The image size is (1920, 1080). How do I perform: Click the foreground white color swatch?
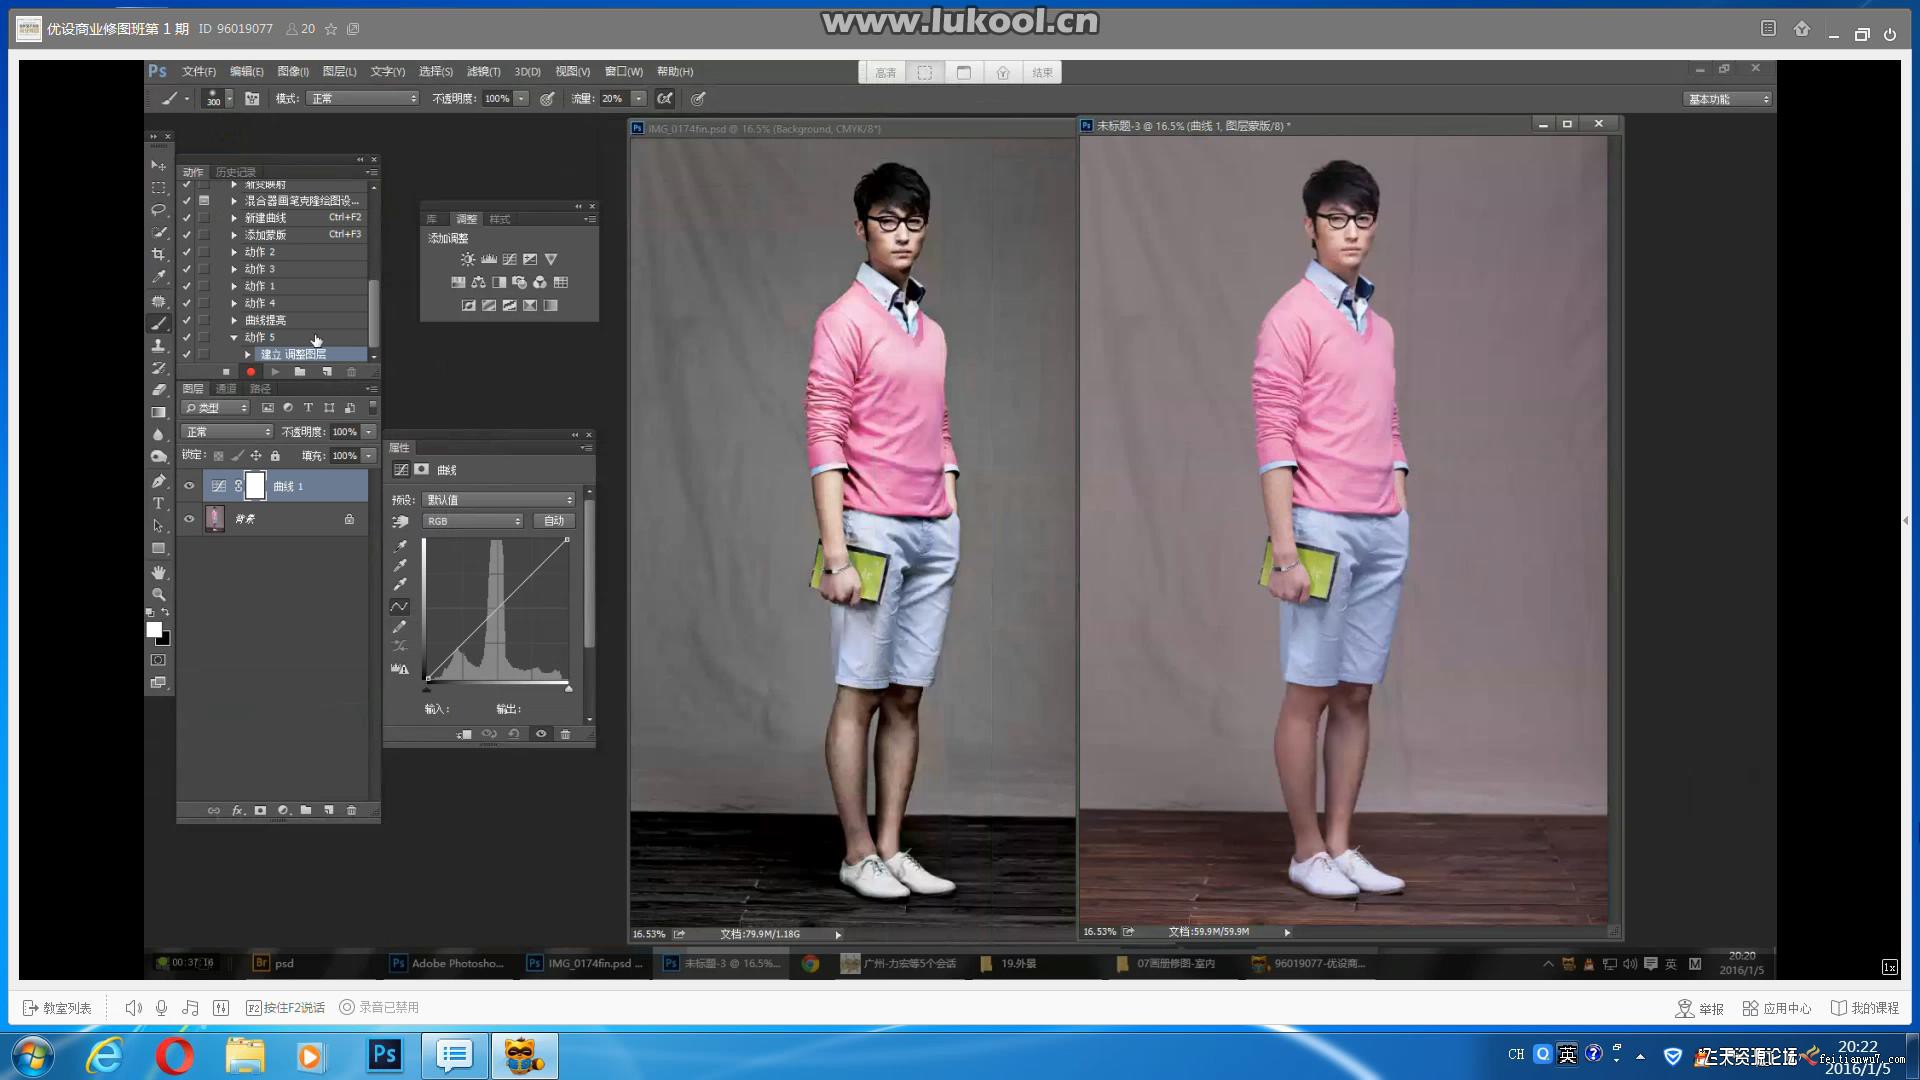coord(154,629)
